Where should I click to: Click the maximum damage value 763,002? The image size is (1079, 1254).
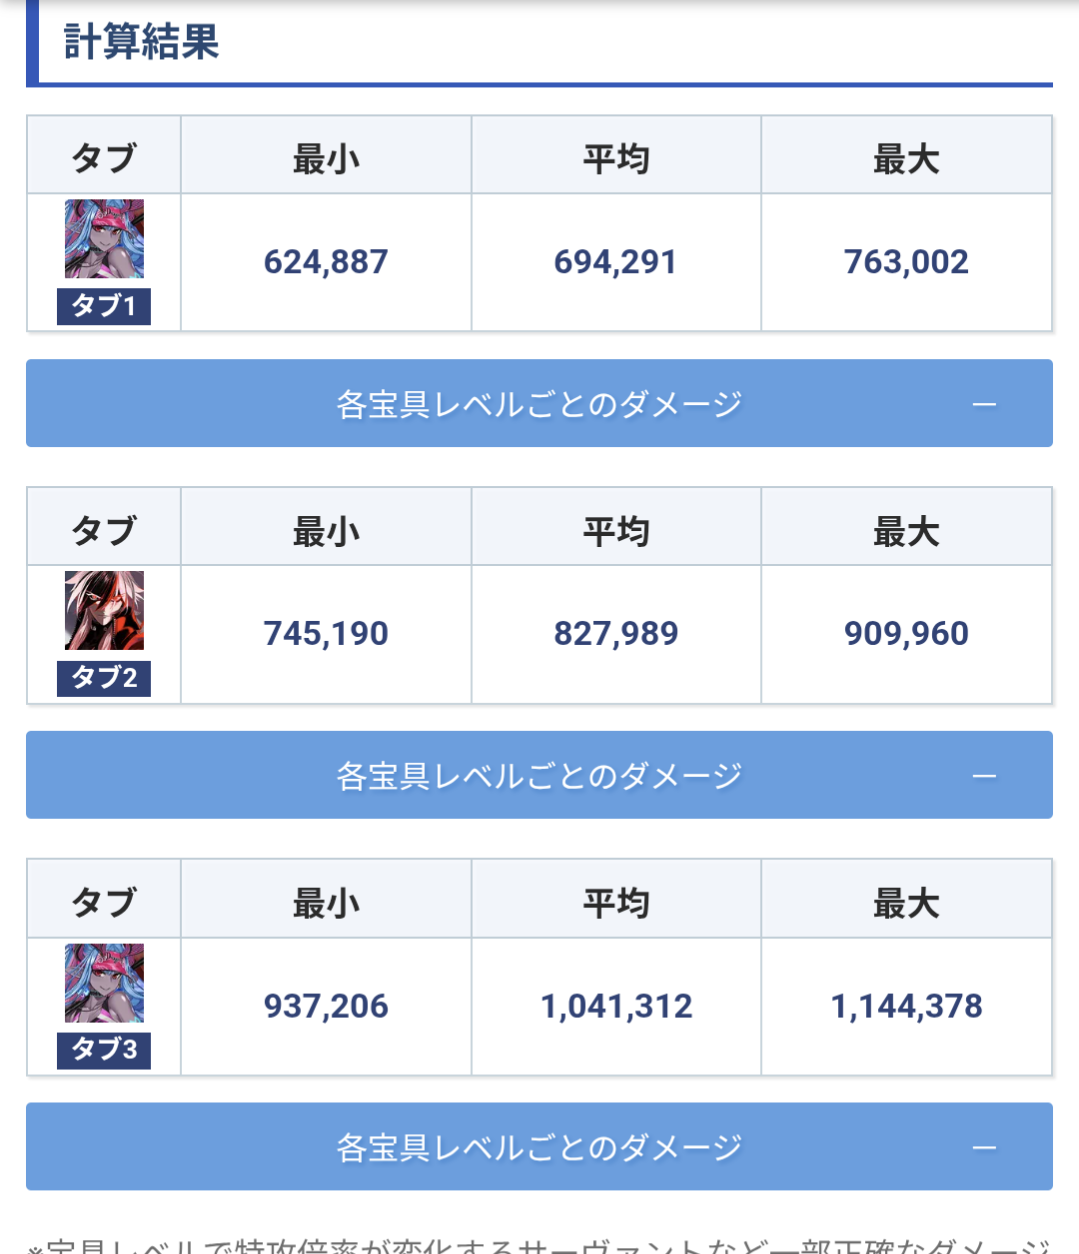[906, 262]
